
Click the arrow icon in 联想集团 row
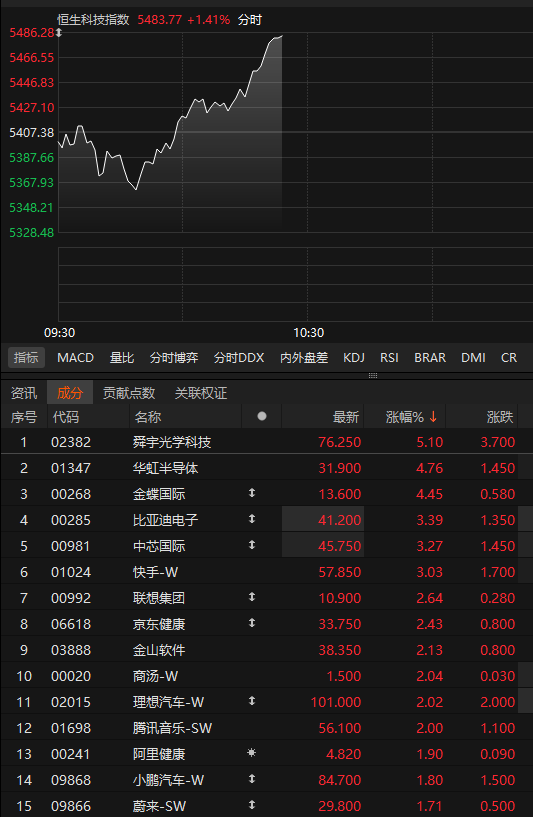point(252,597)
